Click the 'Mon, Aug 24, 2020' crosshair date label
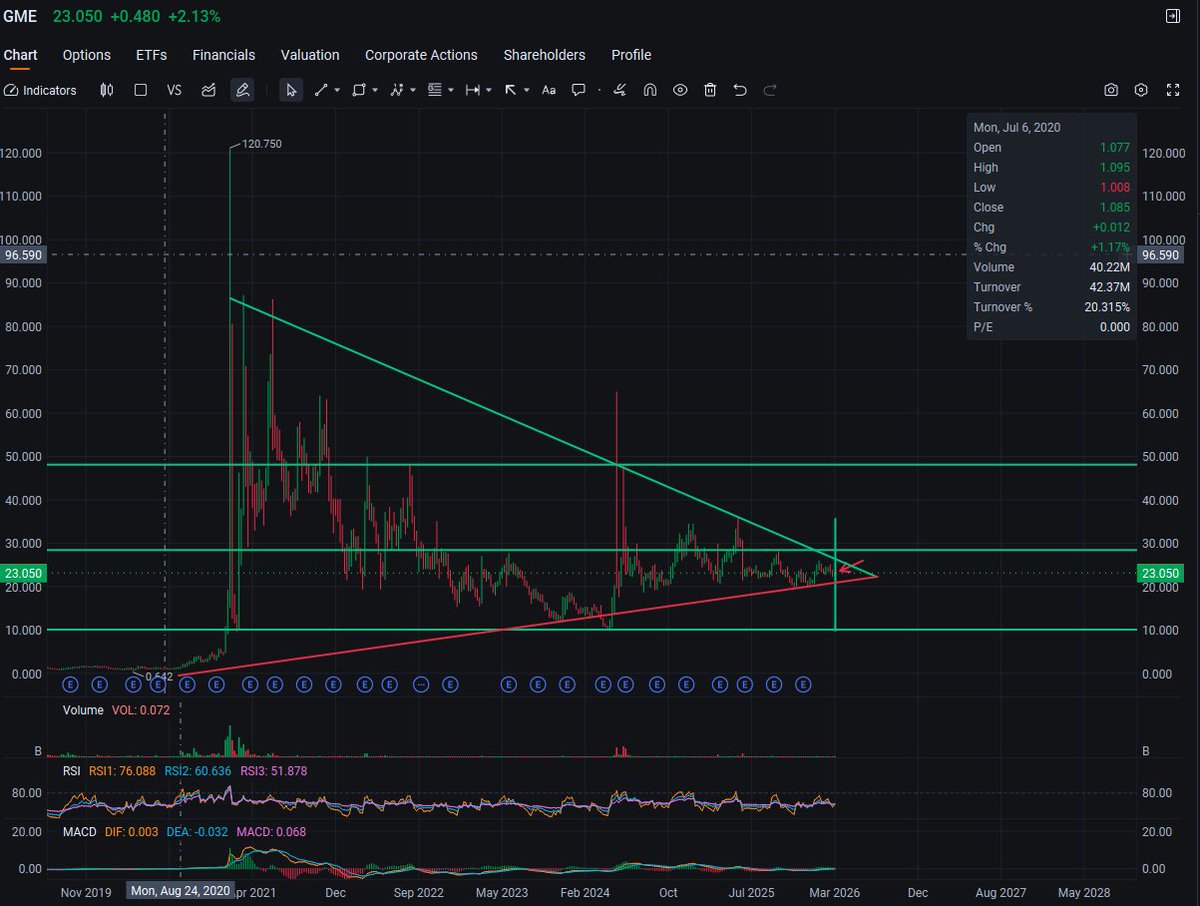The height and width of the screenshot is (906, 1200). tap(181, 891)
